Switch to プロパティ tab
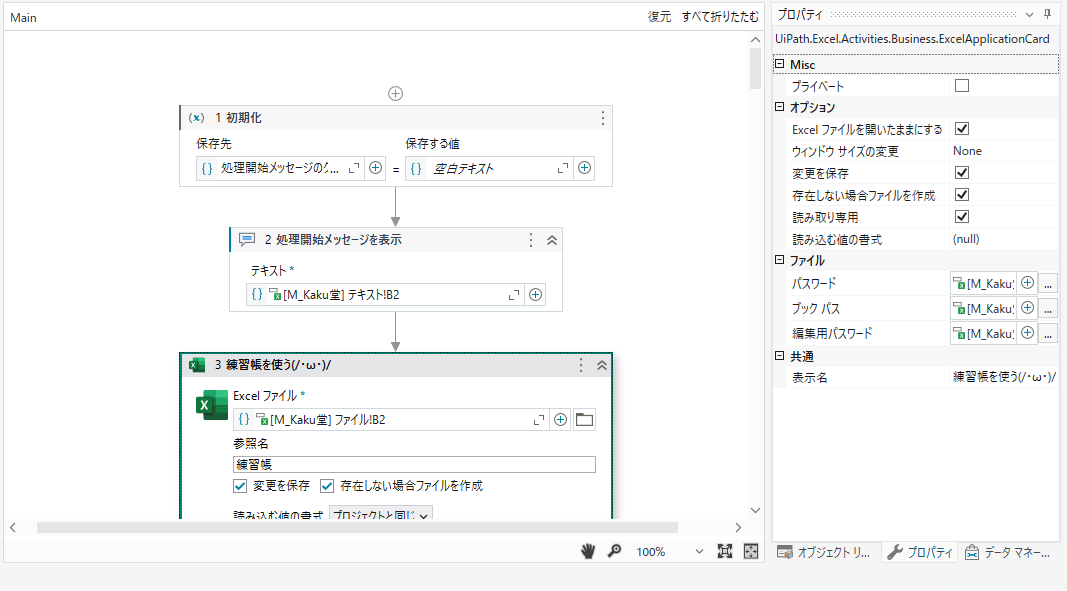1067x591 pixels. click(919, 552)
